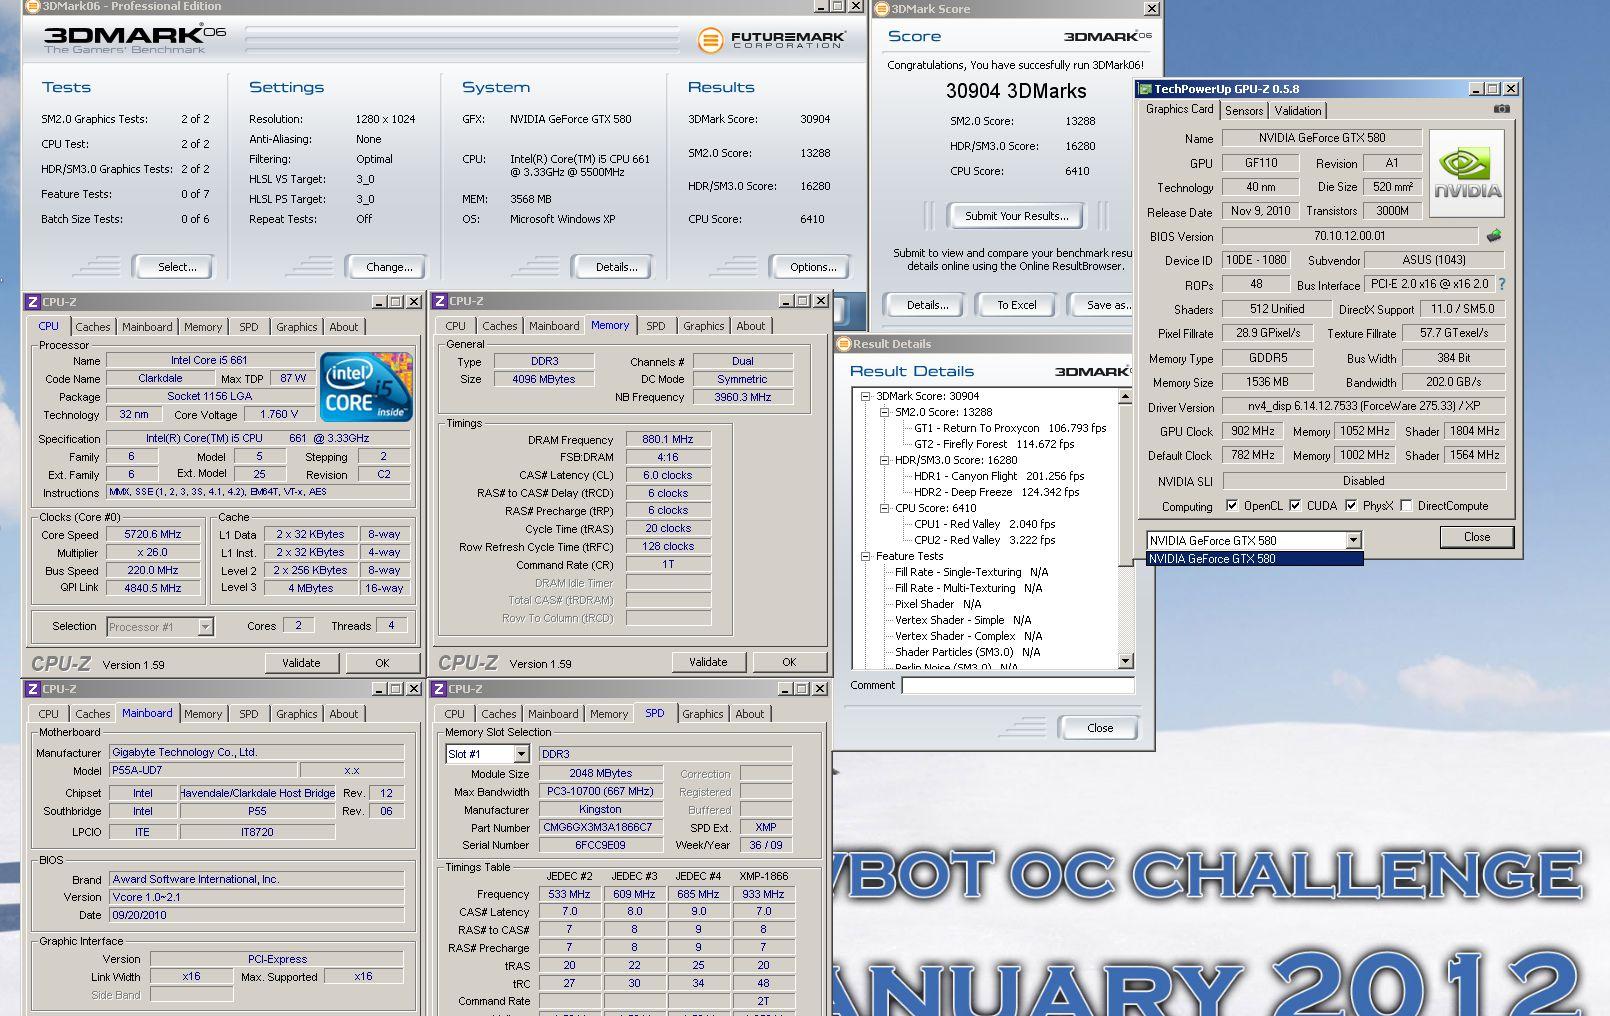Select HDR2 - Deep Freeze result row
Screen dimensions: 1610x1016
click(996, 492)
